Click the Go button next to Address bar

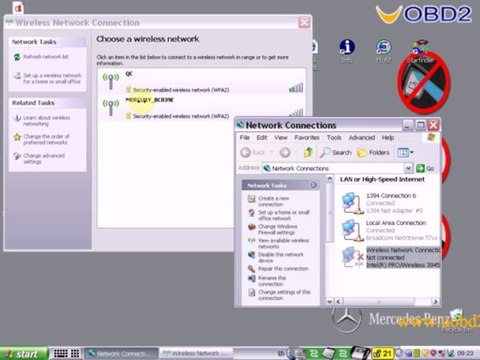coord(425,168)
